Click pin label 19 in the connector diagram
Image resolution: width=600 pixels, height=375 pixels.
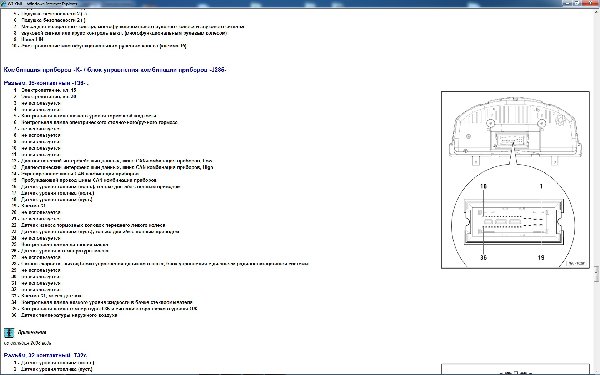click(541, 258)
